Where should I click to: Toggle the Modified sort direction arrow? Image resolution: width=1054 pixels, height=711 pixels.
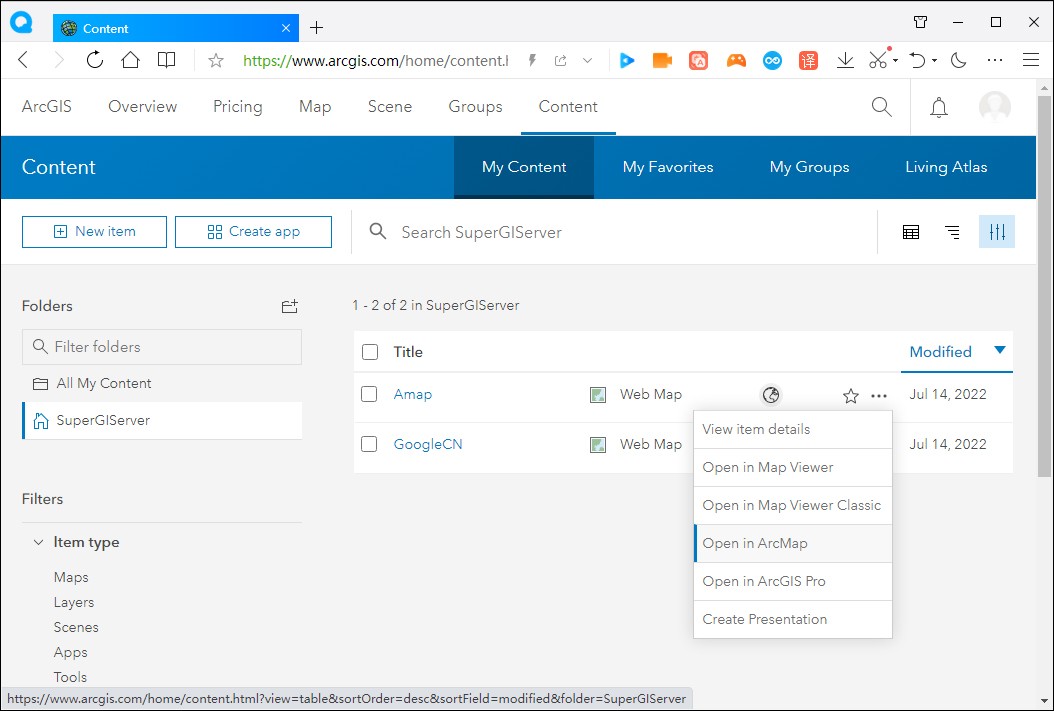pos(1000,350)
